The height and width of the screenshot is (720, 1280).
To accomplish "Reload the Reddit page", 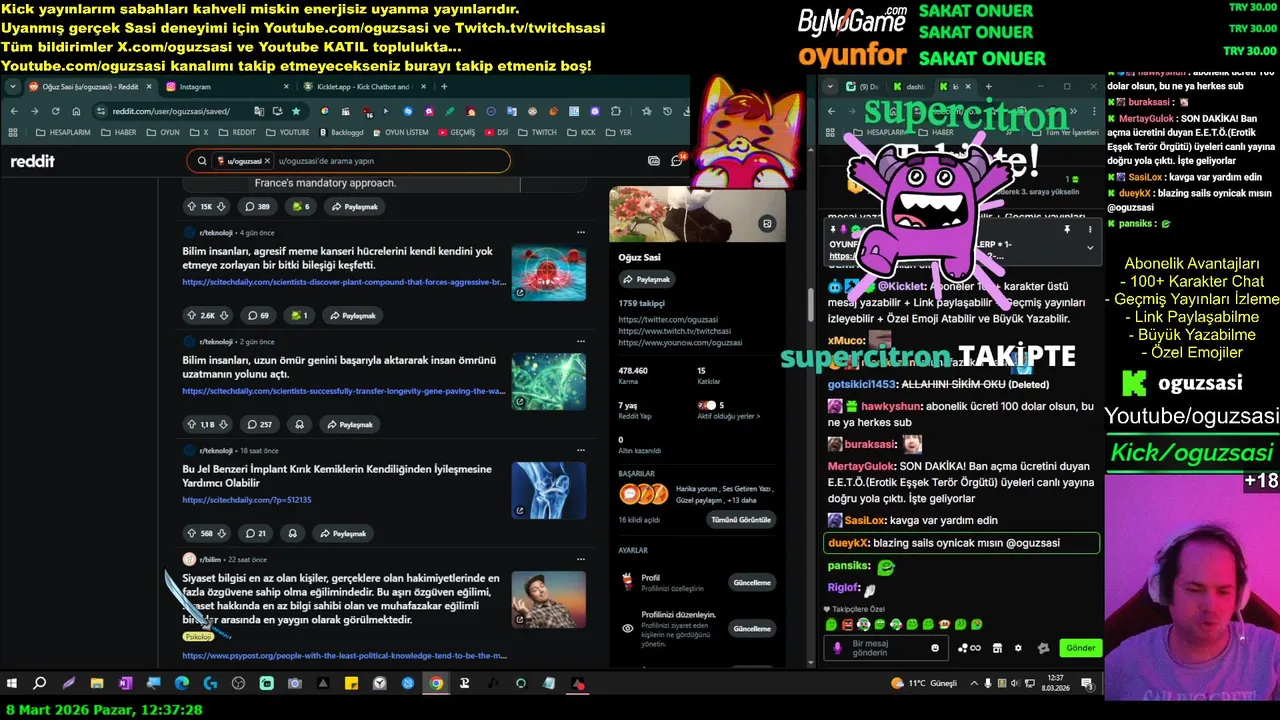I will point(56,111).
